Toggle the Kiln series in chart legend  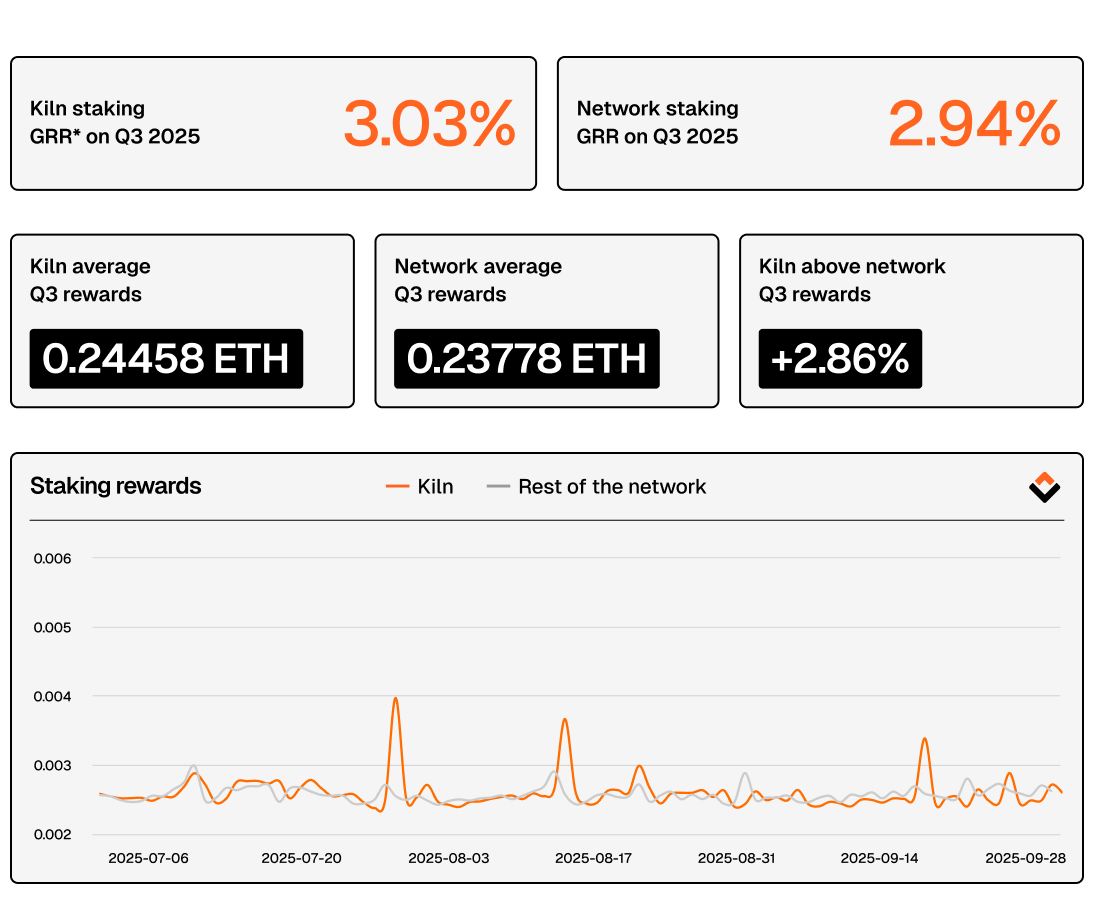pos(435,487)
